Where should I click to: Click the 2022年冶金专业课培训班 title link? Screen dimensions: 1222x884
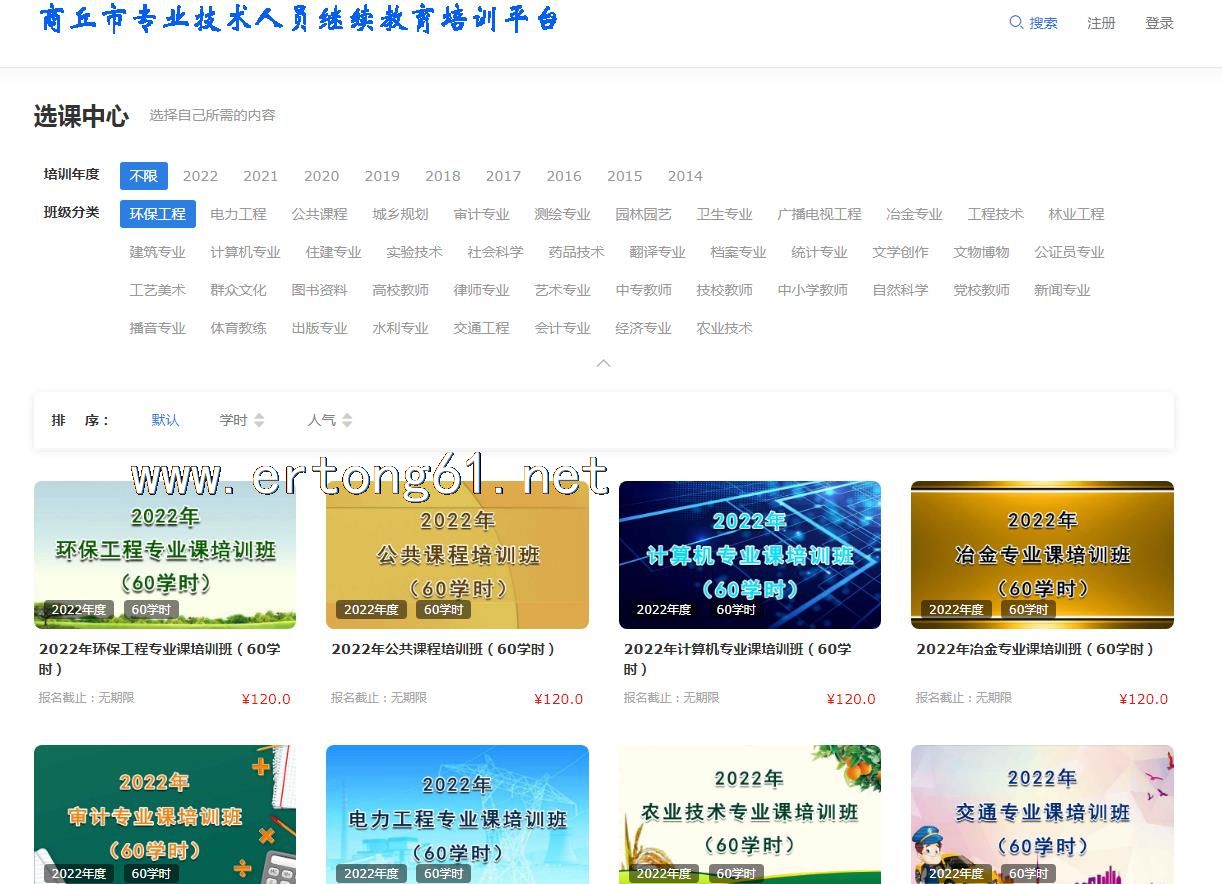point(1035,649)
